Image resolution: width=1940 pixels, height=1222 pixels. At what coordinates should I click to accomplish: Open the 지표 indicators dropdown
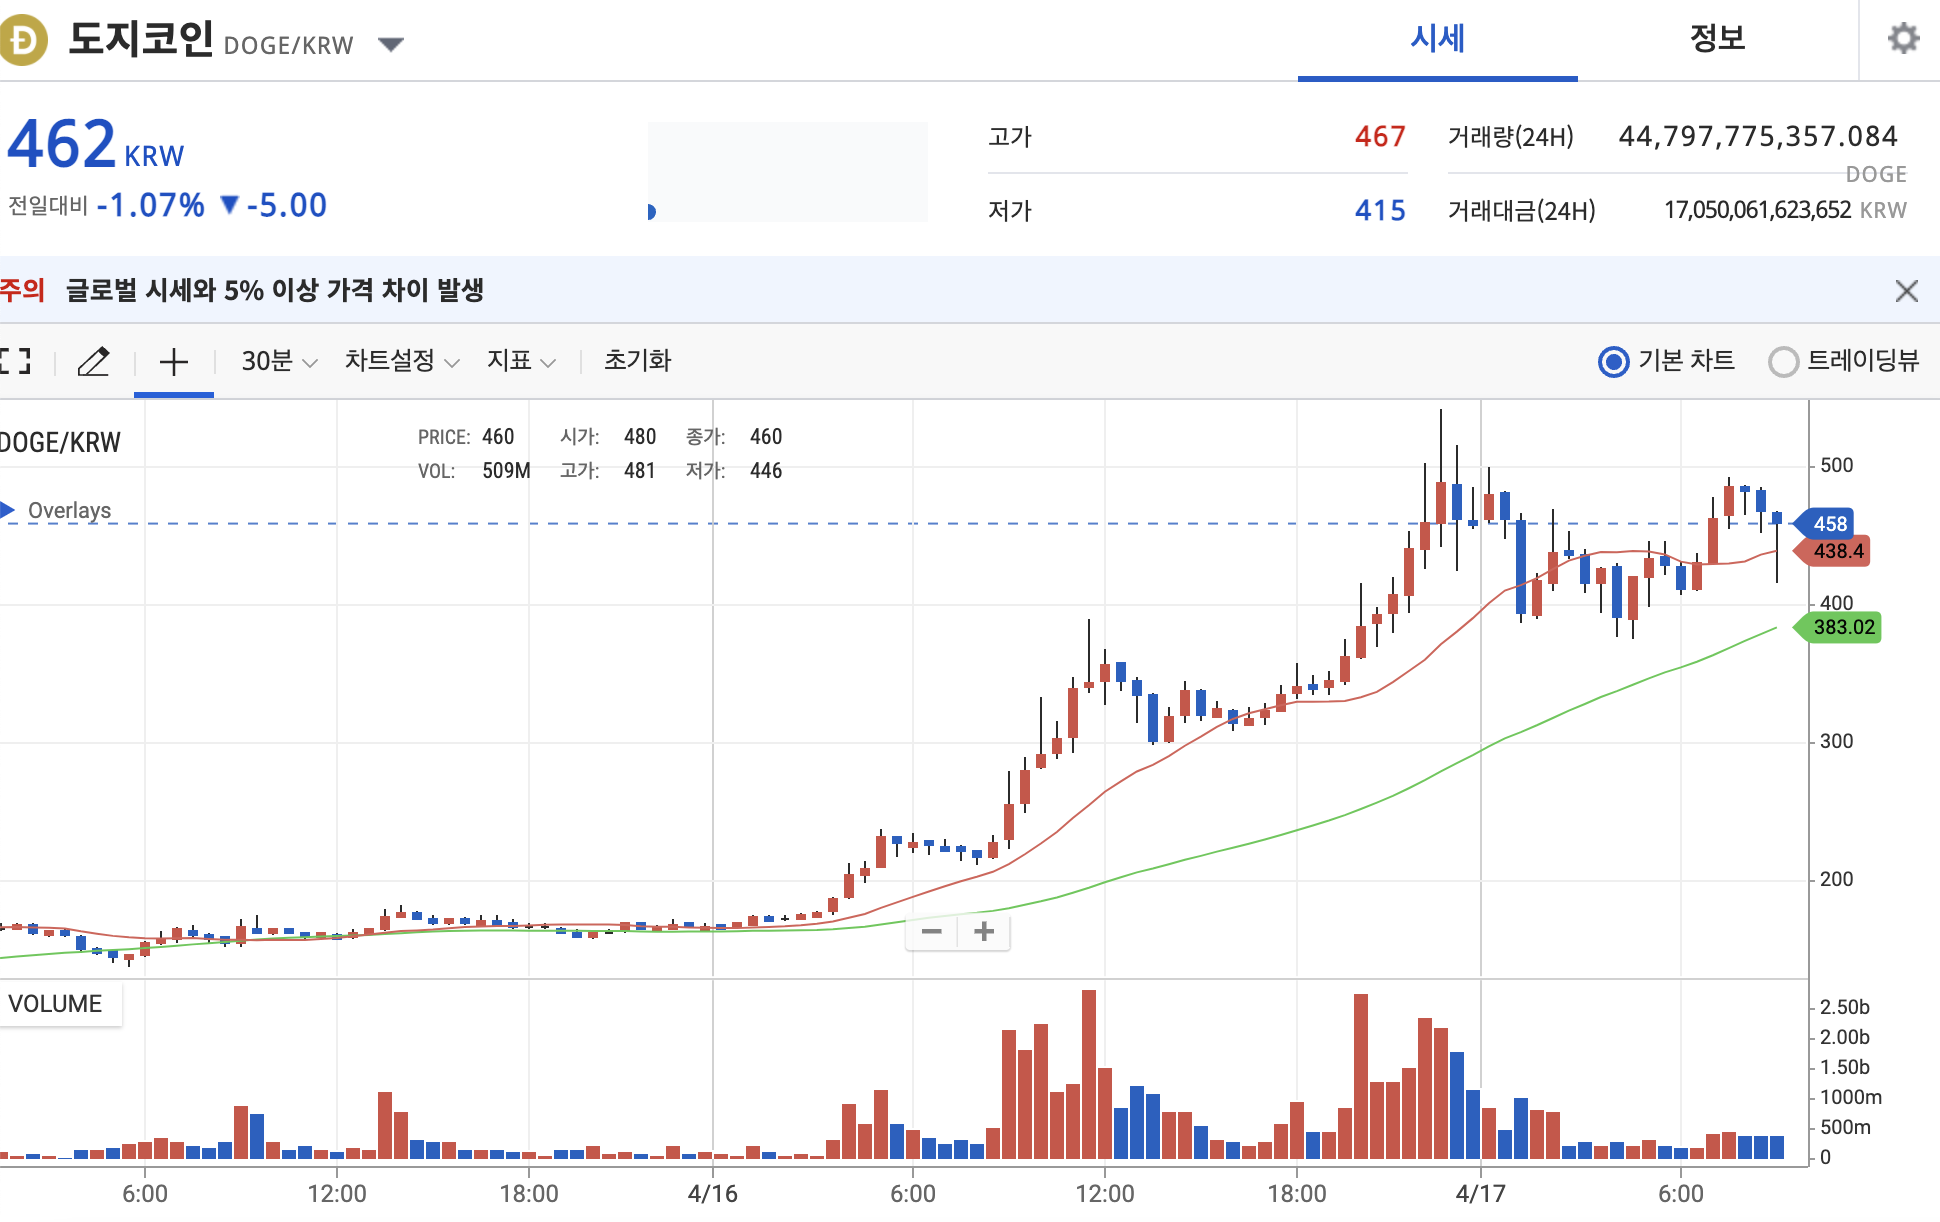pos(521,361)
